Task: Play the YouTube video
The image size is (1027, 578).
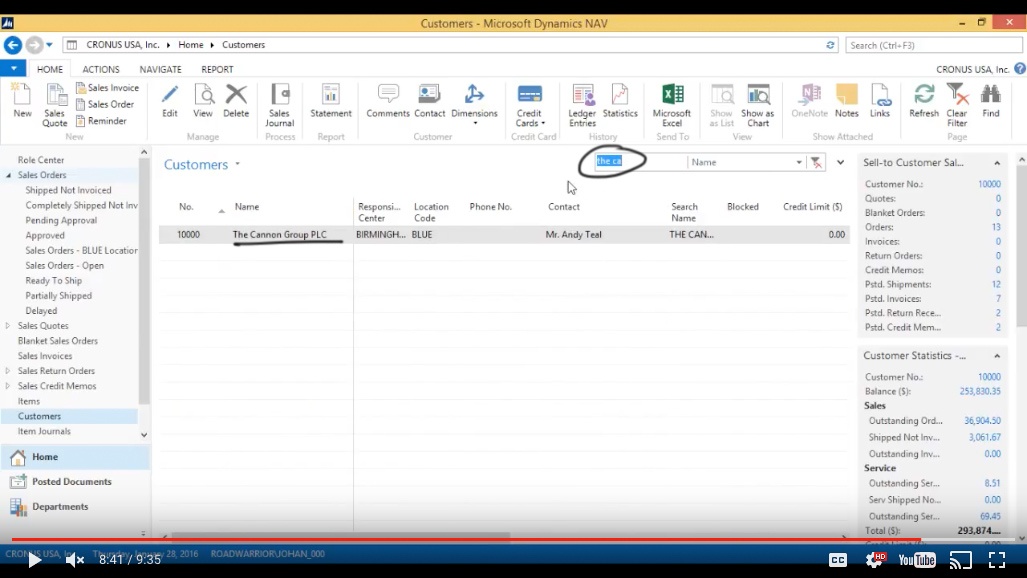Action: [x=34, y=560]
